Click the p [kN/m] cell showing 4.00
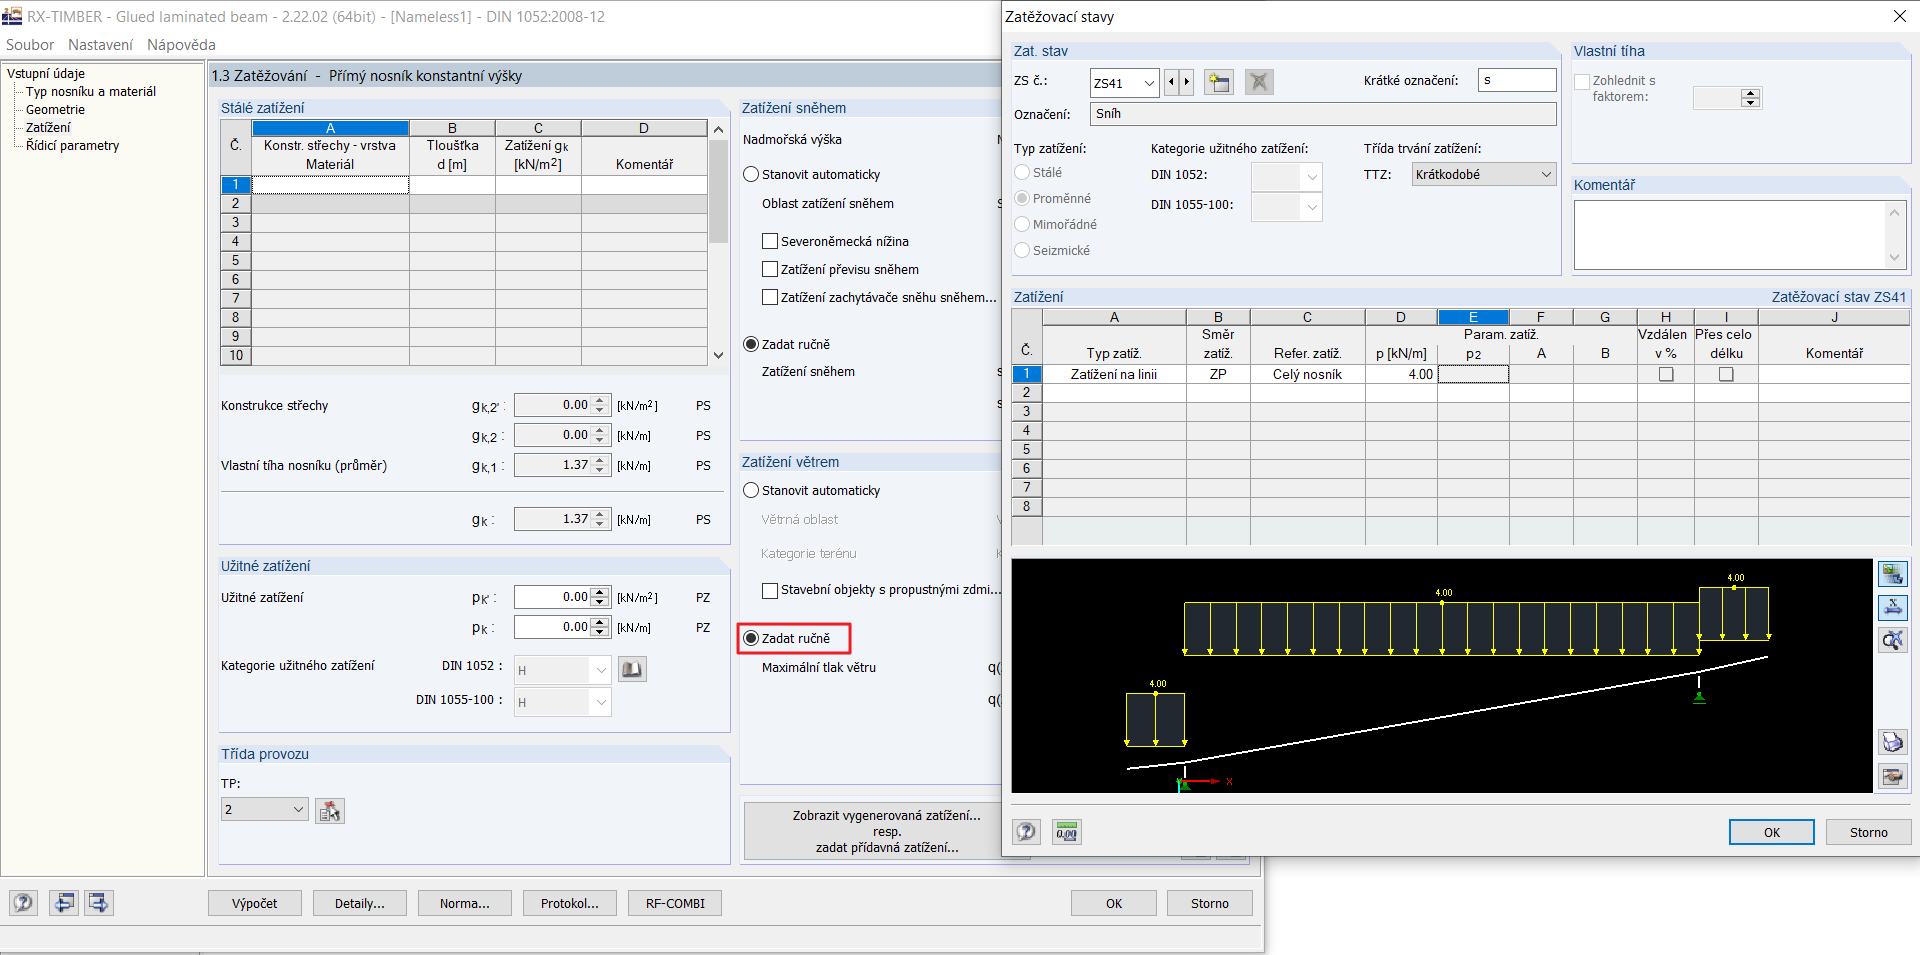The height and width of the screenshot is (955, 1920). pos(1401,374)
